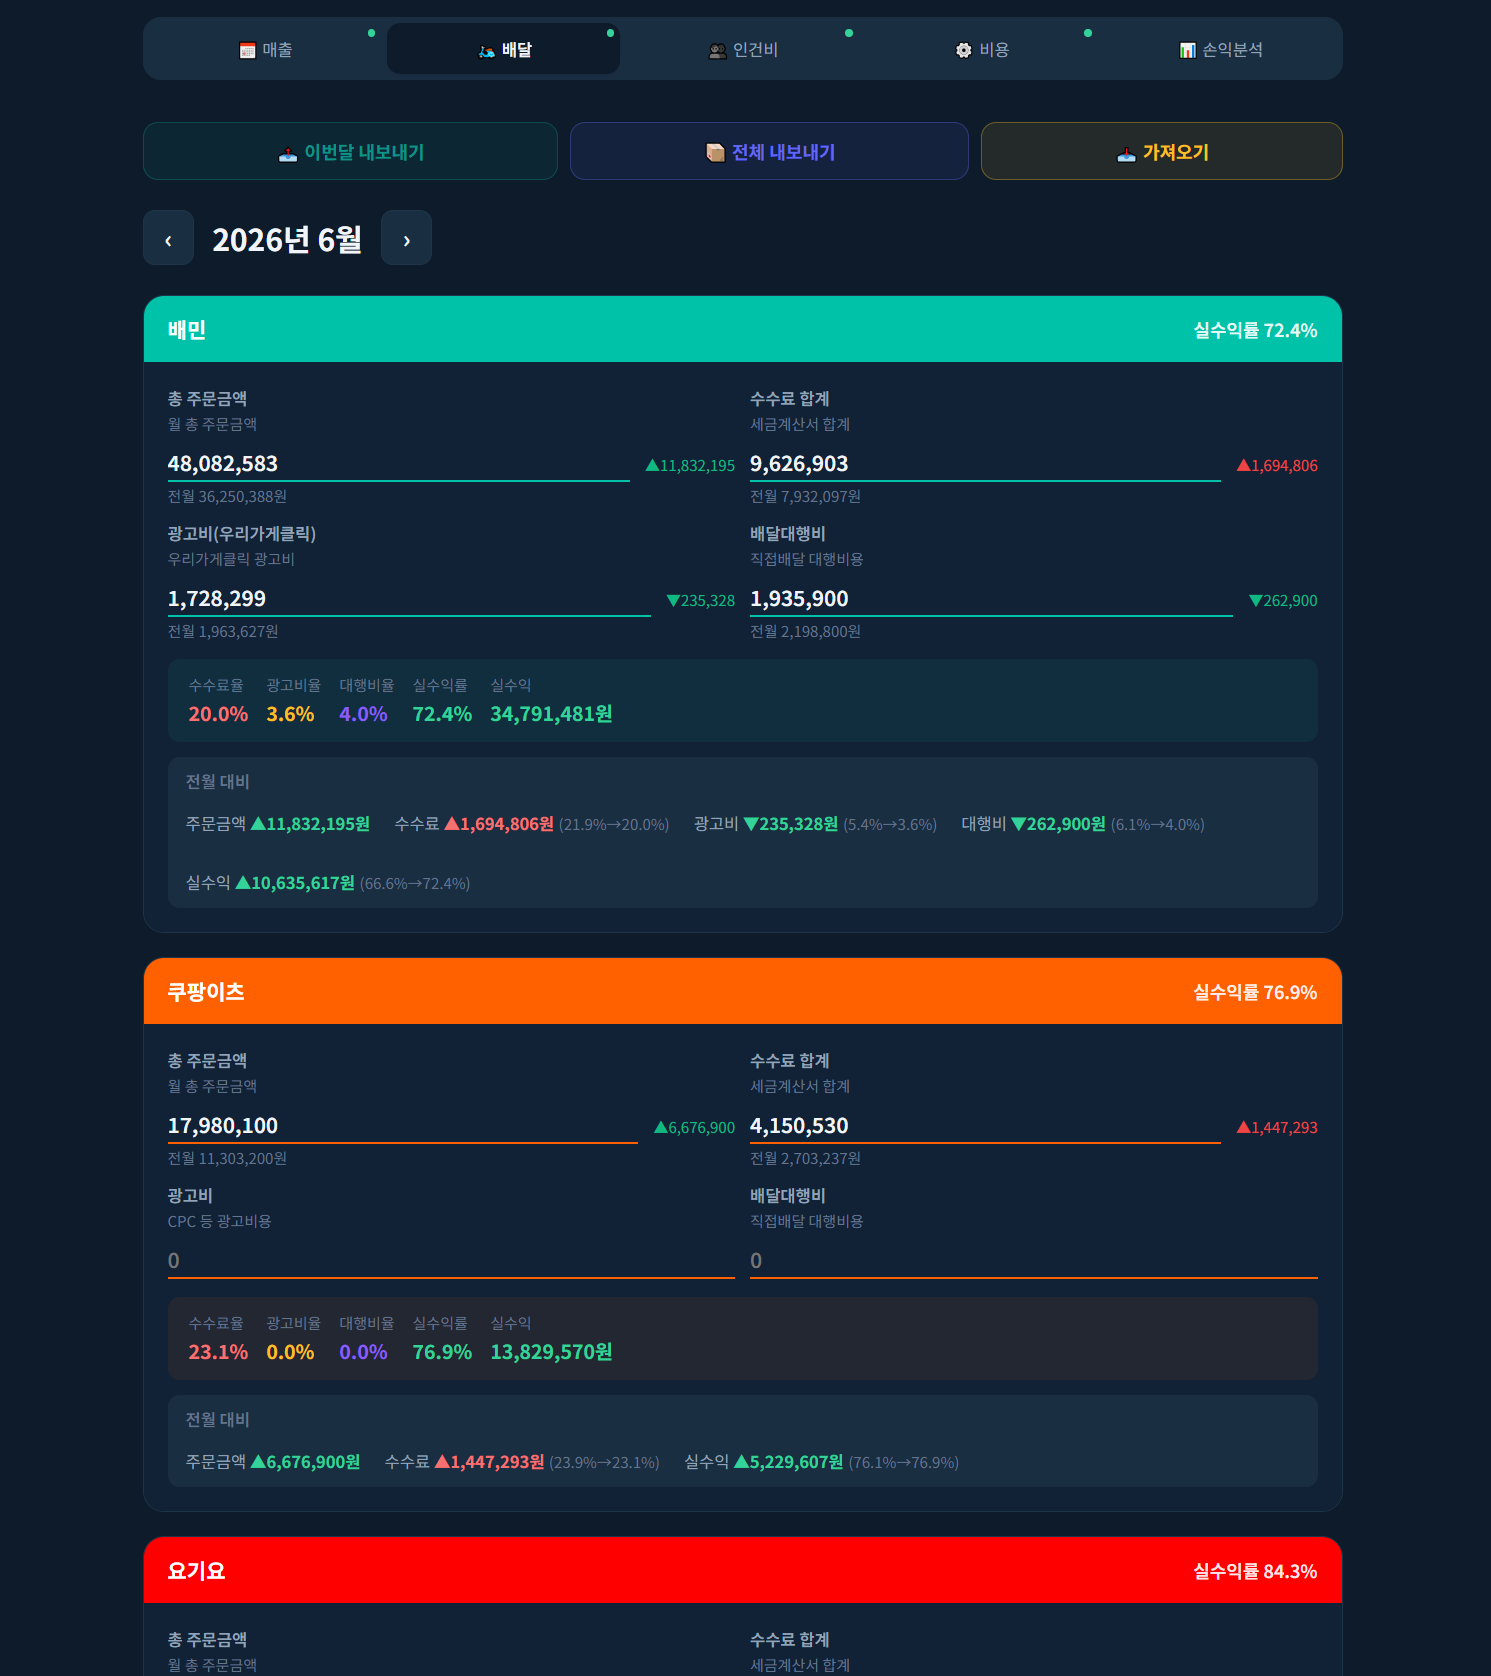Click the ▼235,328 delta beside 1,728,299

[700, 600]
